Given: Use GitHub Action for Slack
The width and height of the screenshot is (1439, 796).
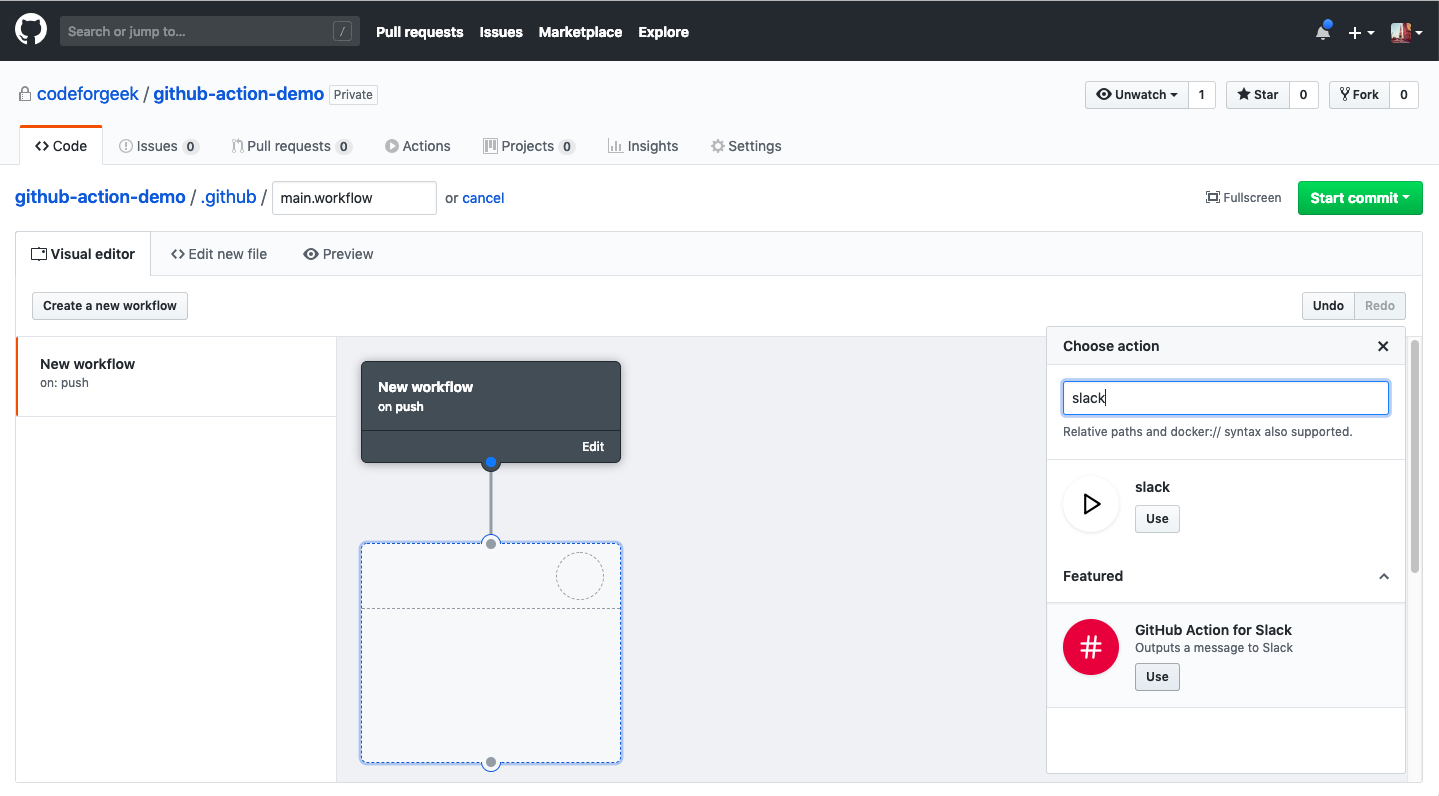Looking at the screenshot, I should (x=1157, y=677).
